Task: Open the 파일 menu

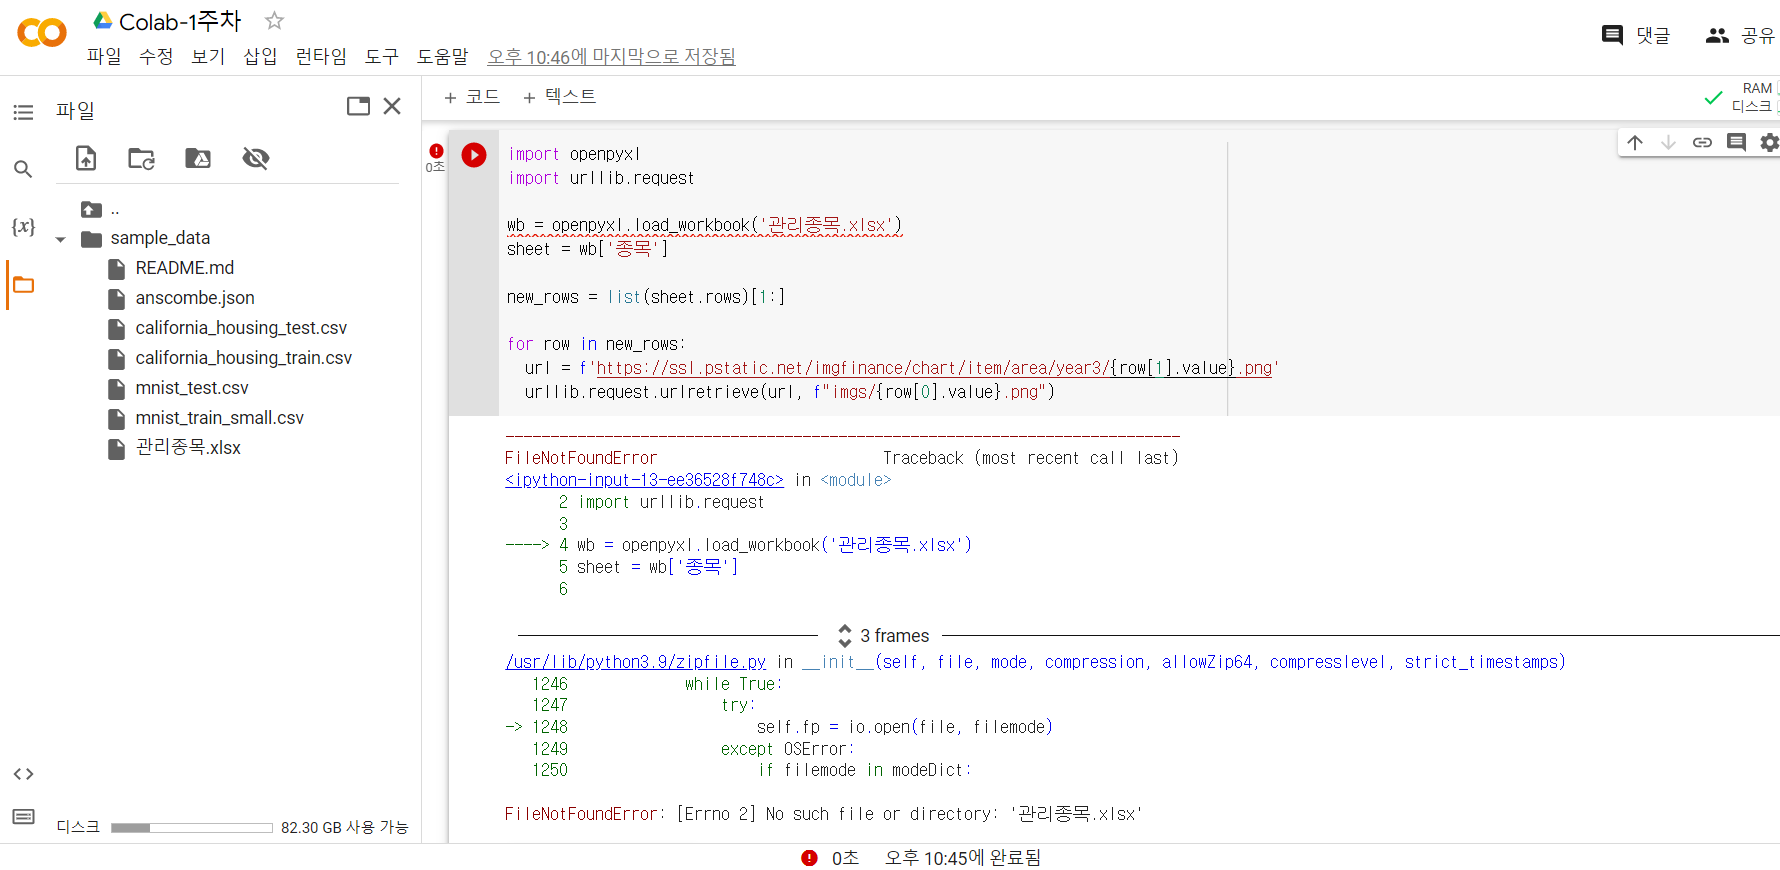Action: click(104, 56)
